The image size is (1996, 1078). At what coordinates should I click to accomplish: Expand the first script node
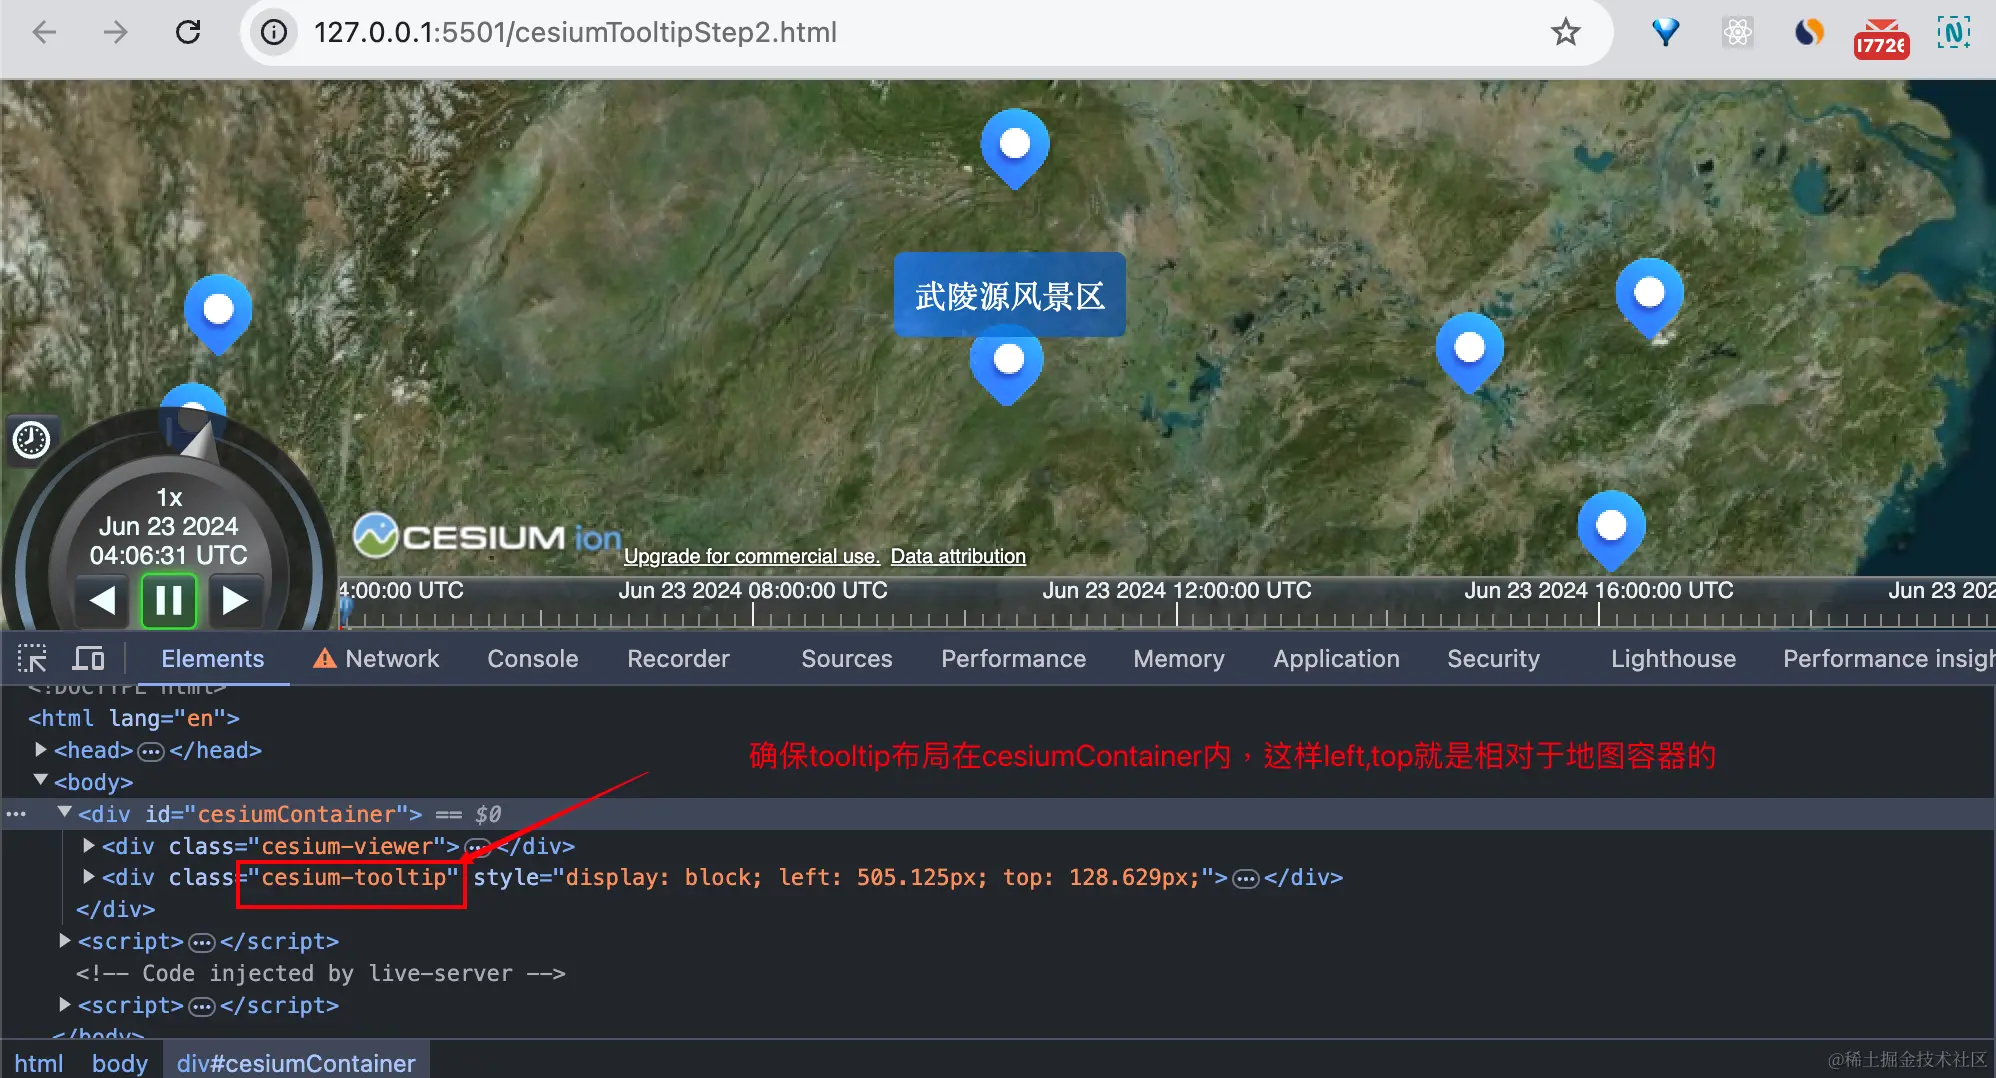pos(65,940)
